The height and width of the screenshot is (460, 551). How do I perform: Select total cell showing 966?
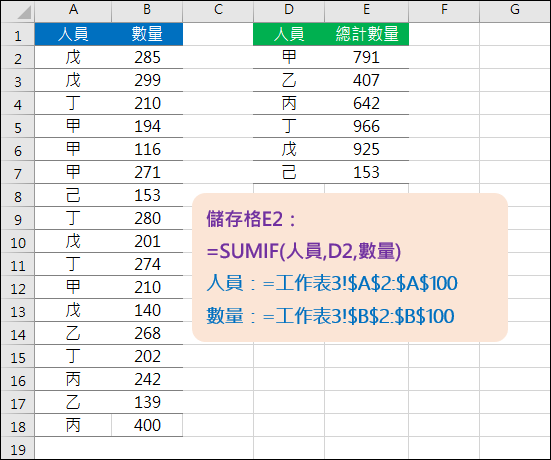(x=367, y=126)
